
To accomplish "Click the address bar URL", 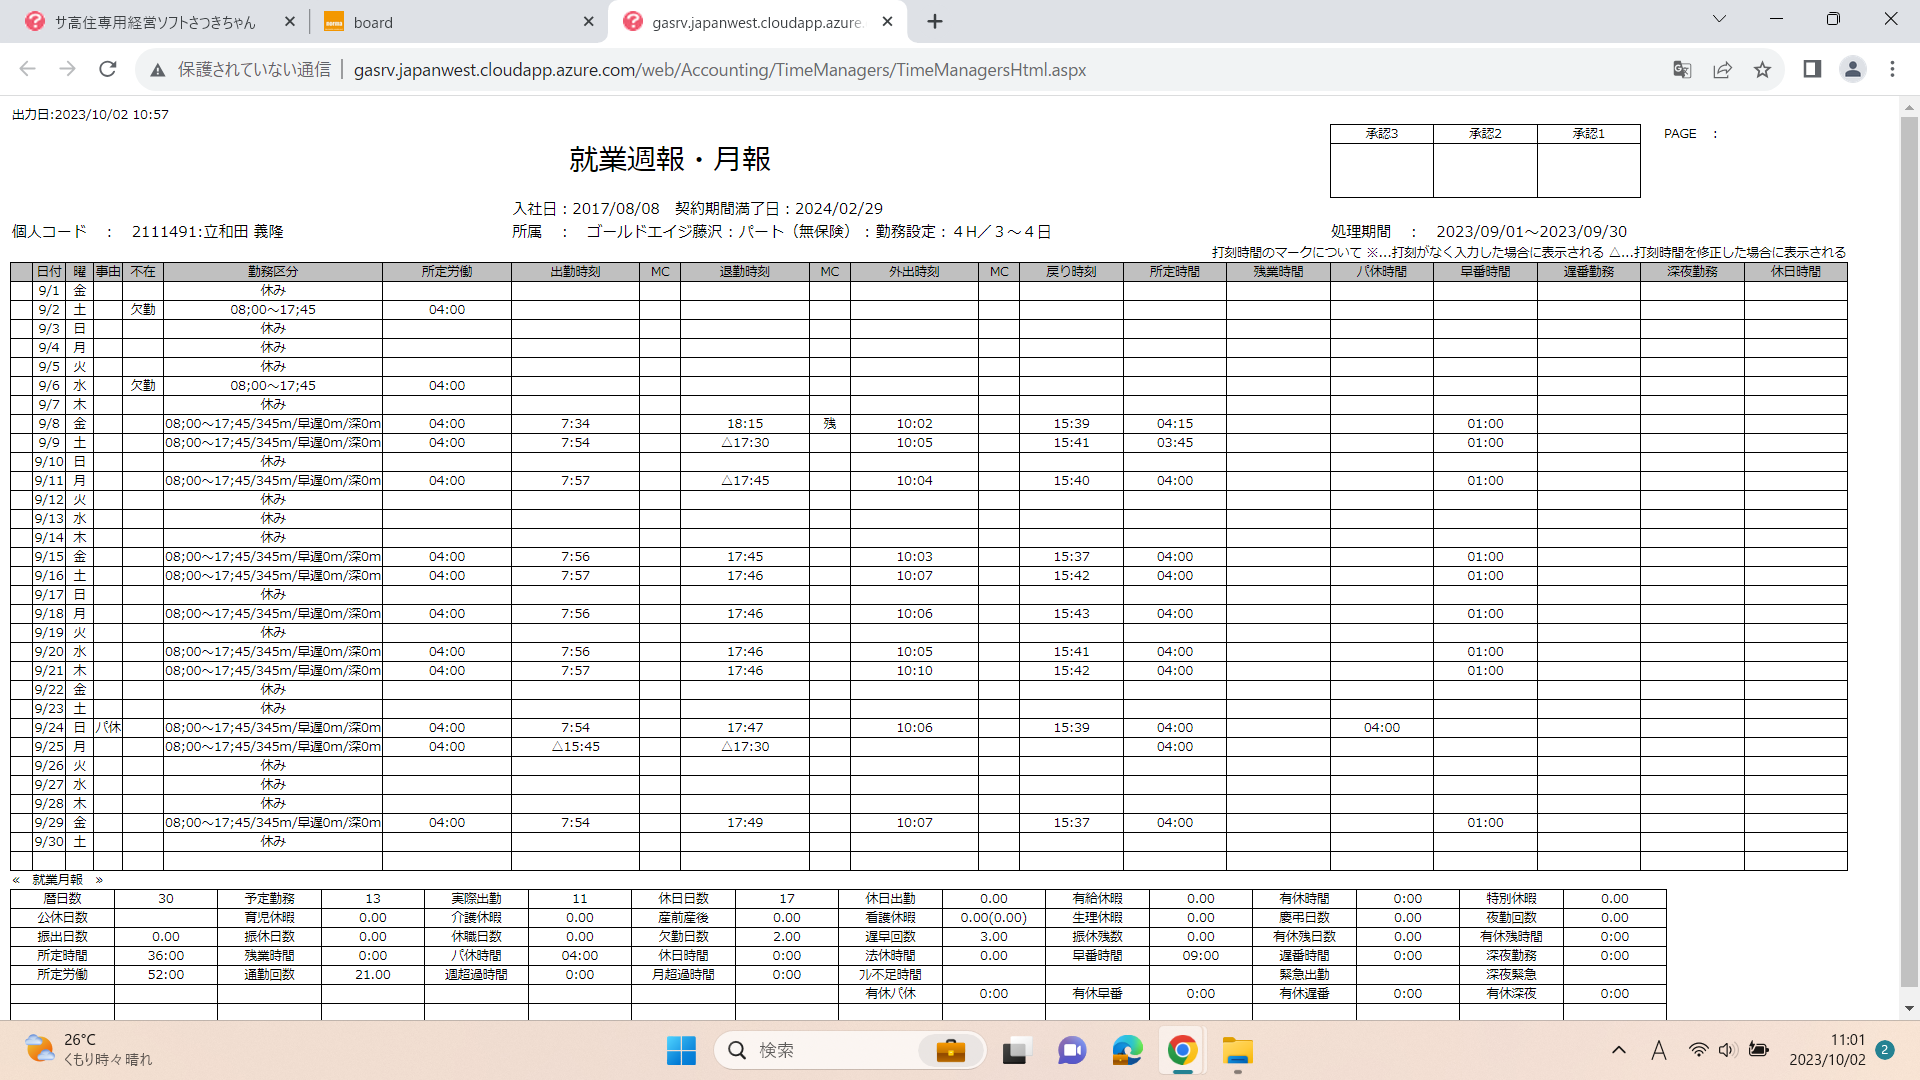I will pyautogui.click(x=720, y=70).
